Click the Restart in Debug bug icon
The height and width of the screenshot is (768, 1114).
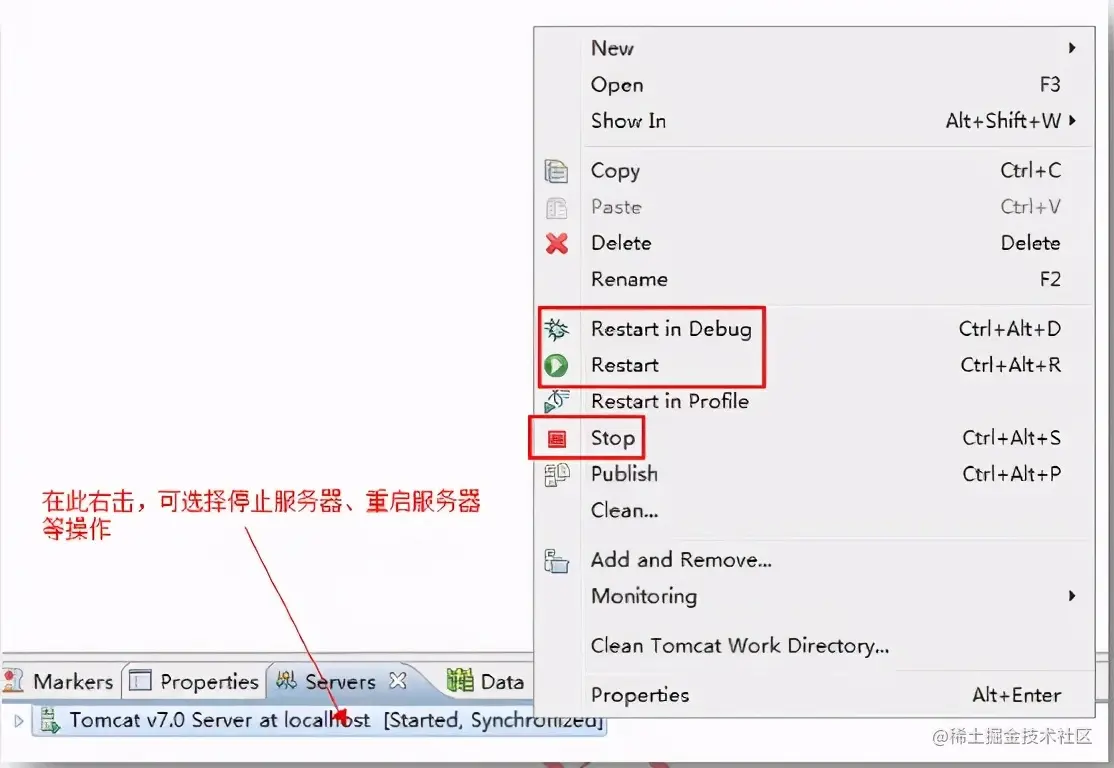tap(556, 329)
